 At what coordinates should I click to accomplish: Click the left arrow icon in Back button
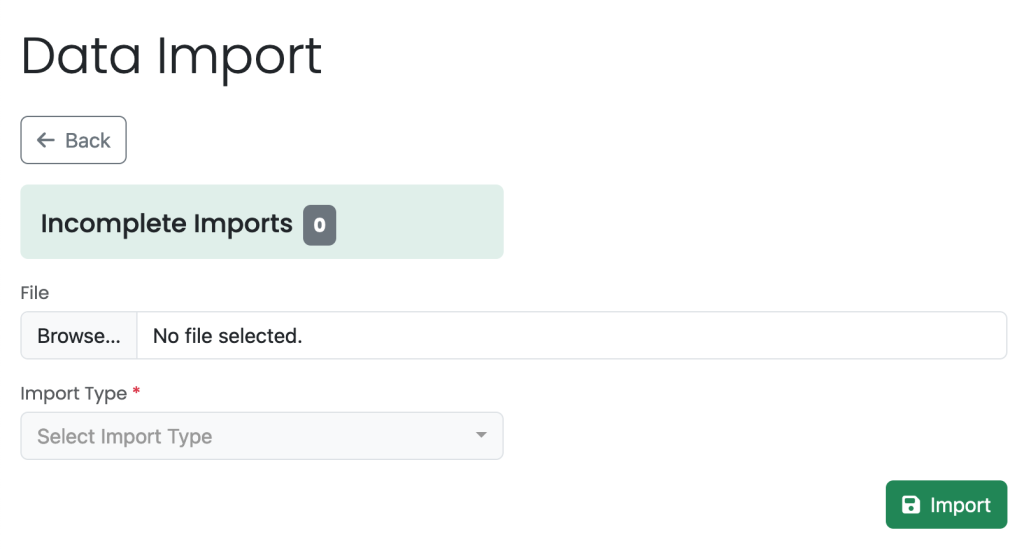point(45,140)
